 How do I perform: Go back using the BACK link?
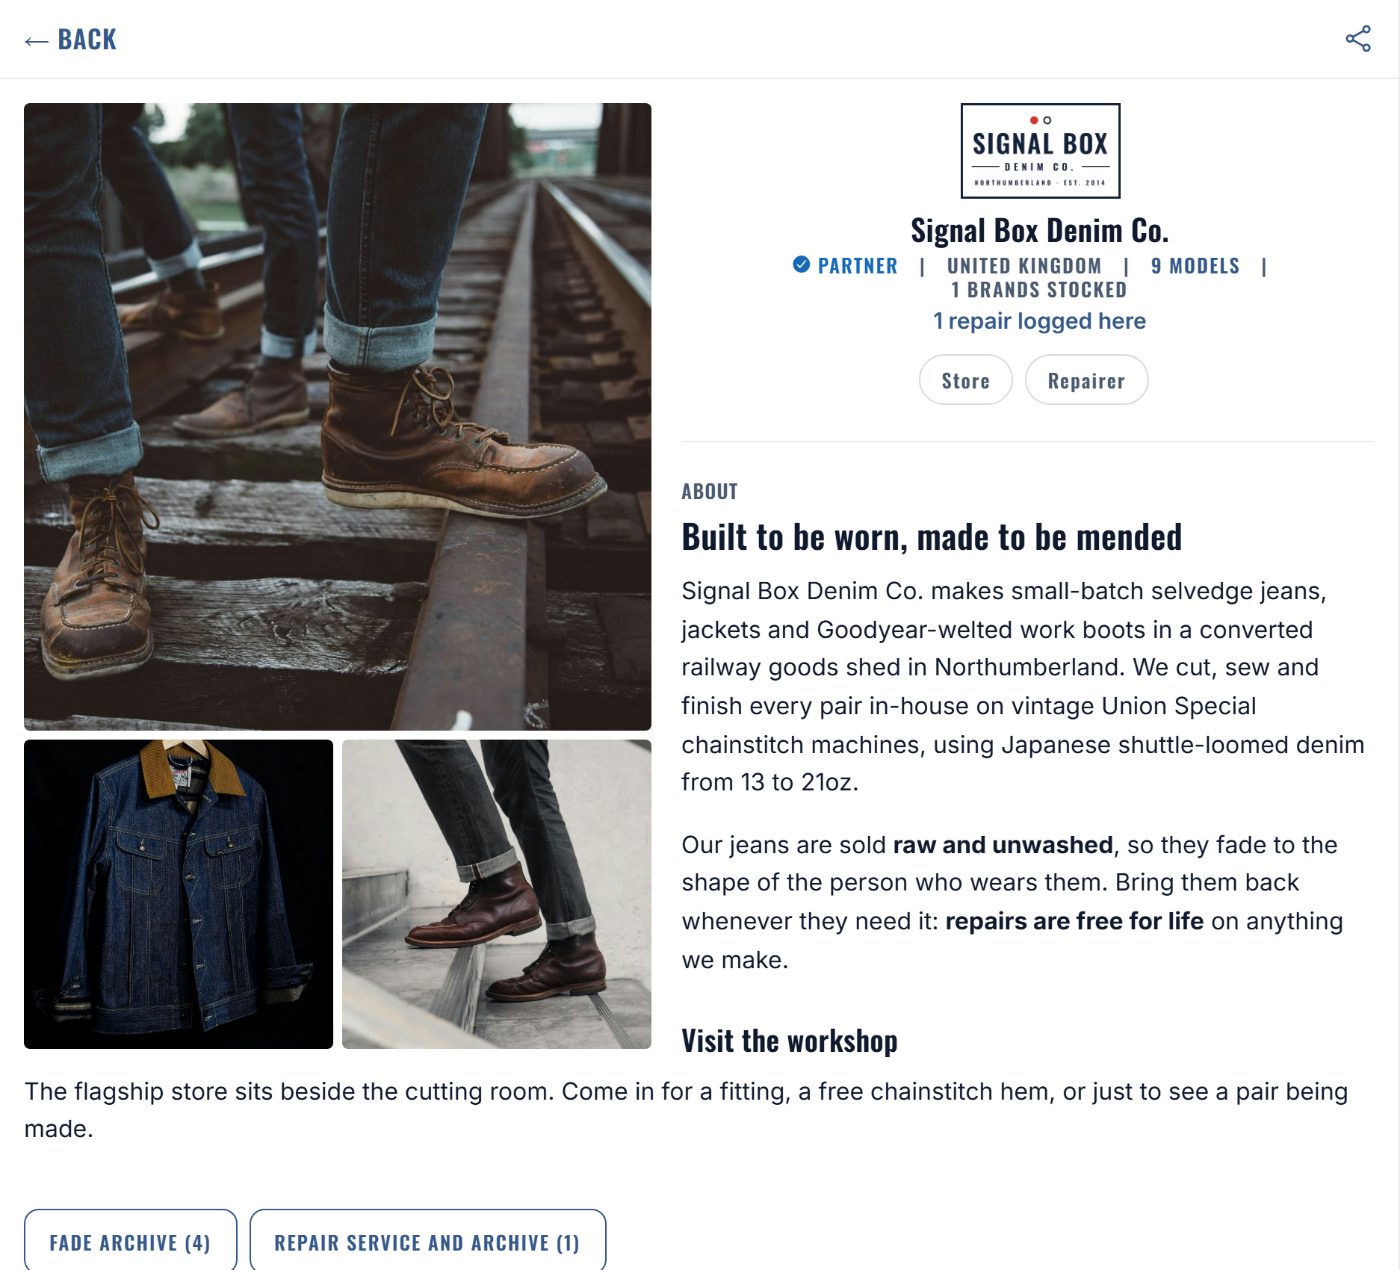click(70, 40)
